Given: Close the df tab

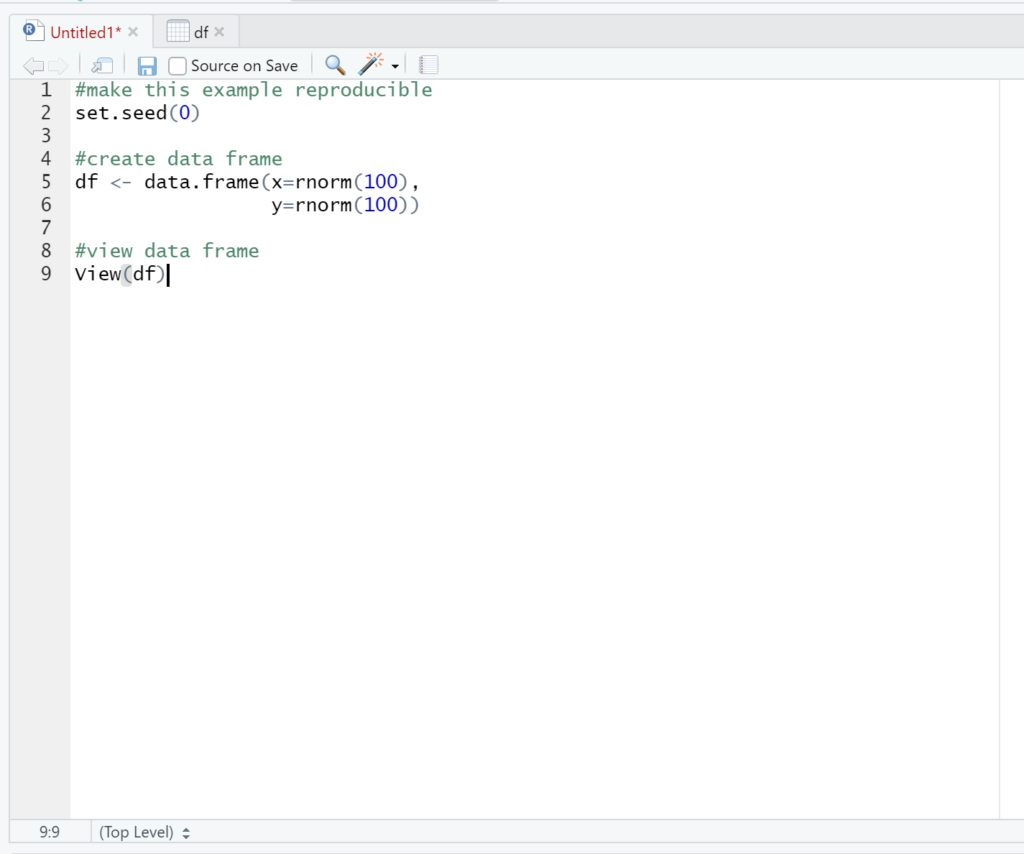Looking at the screenshot, I should [219, 31].
